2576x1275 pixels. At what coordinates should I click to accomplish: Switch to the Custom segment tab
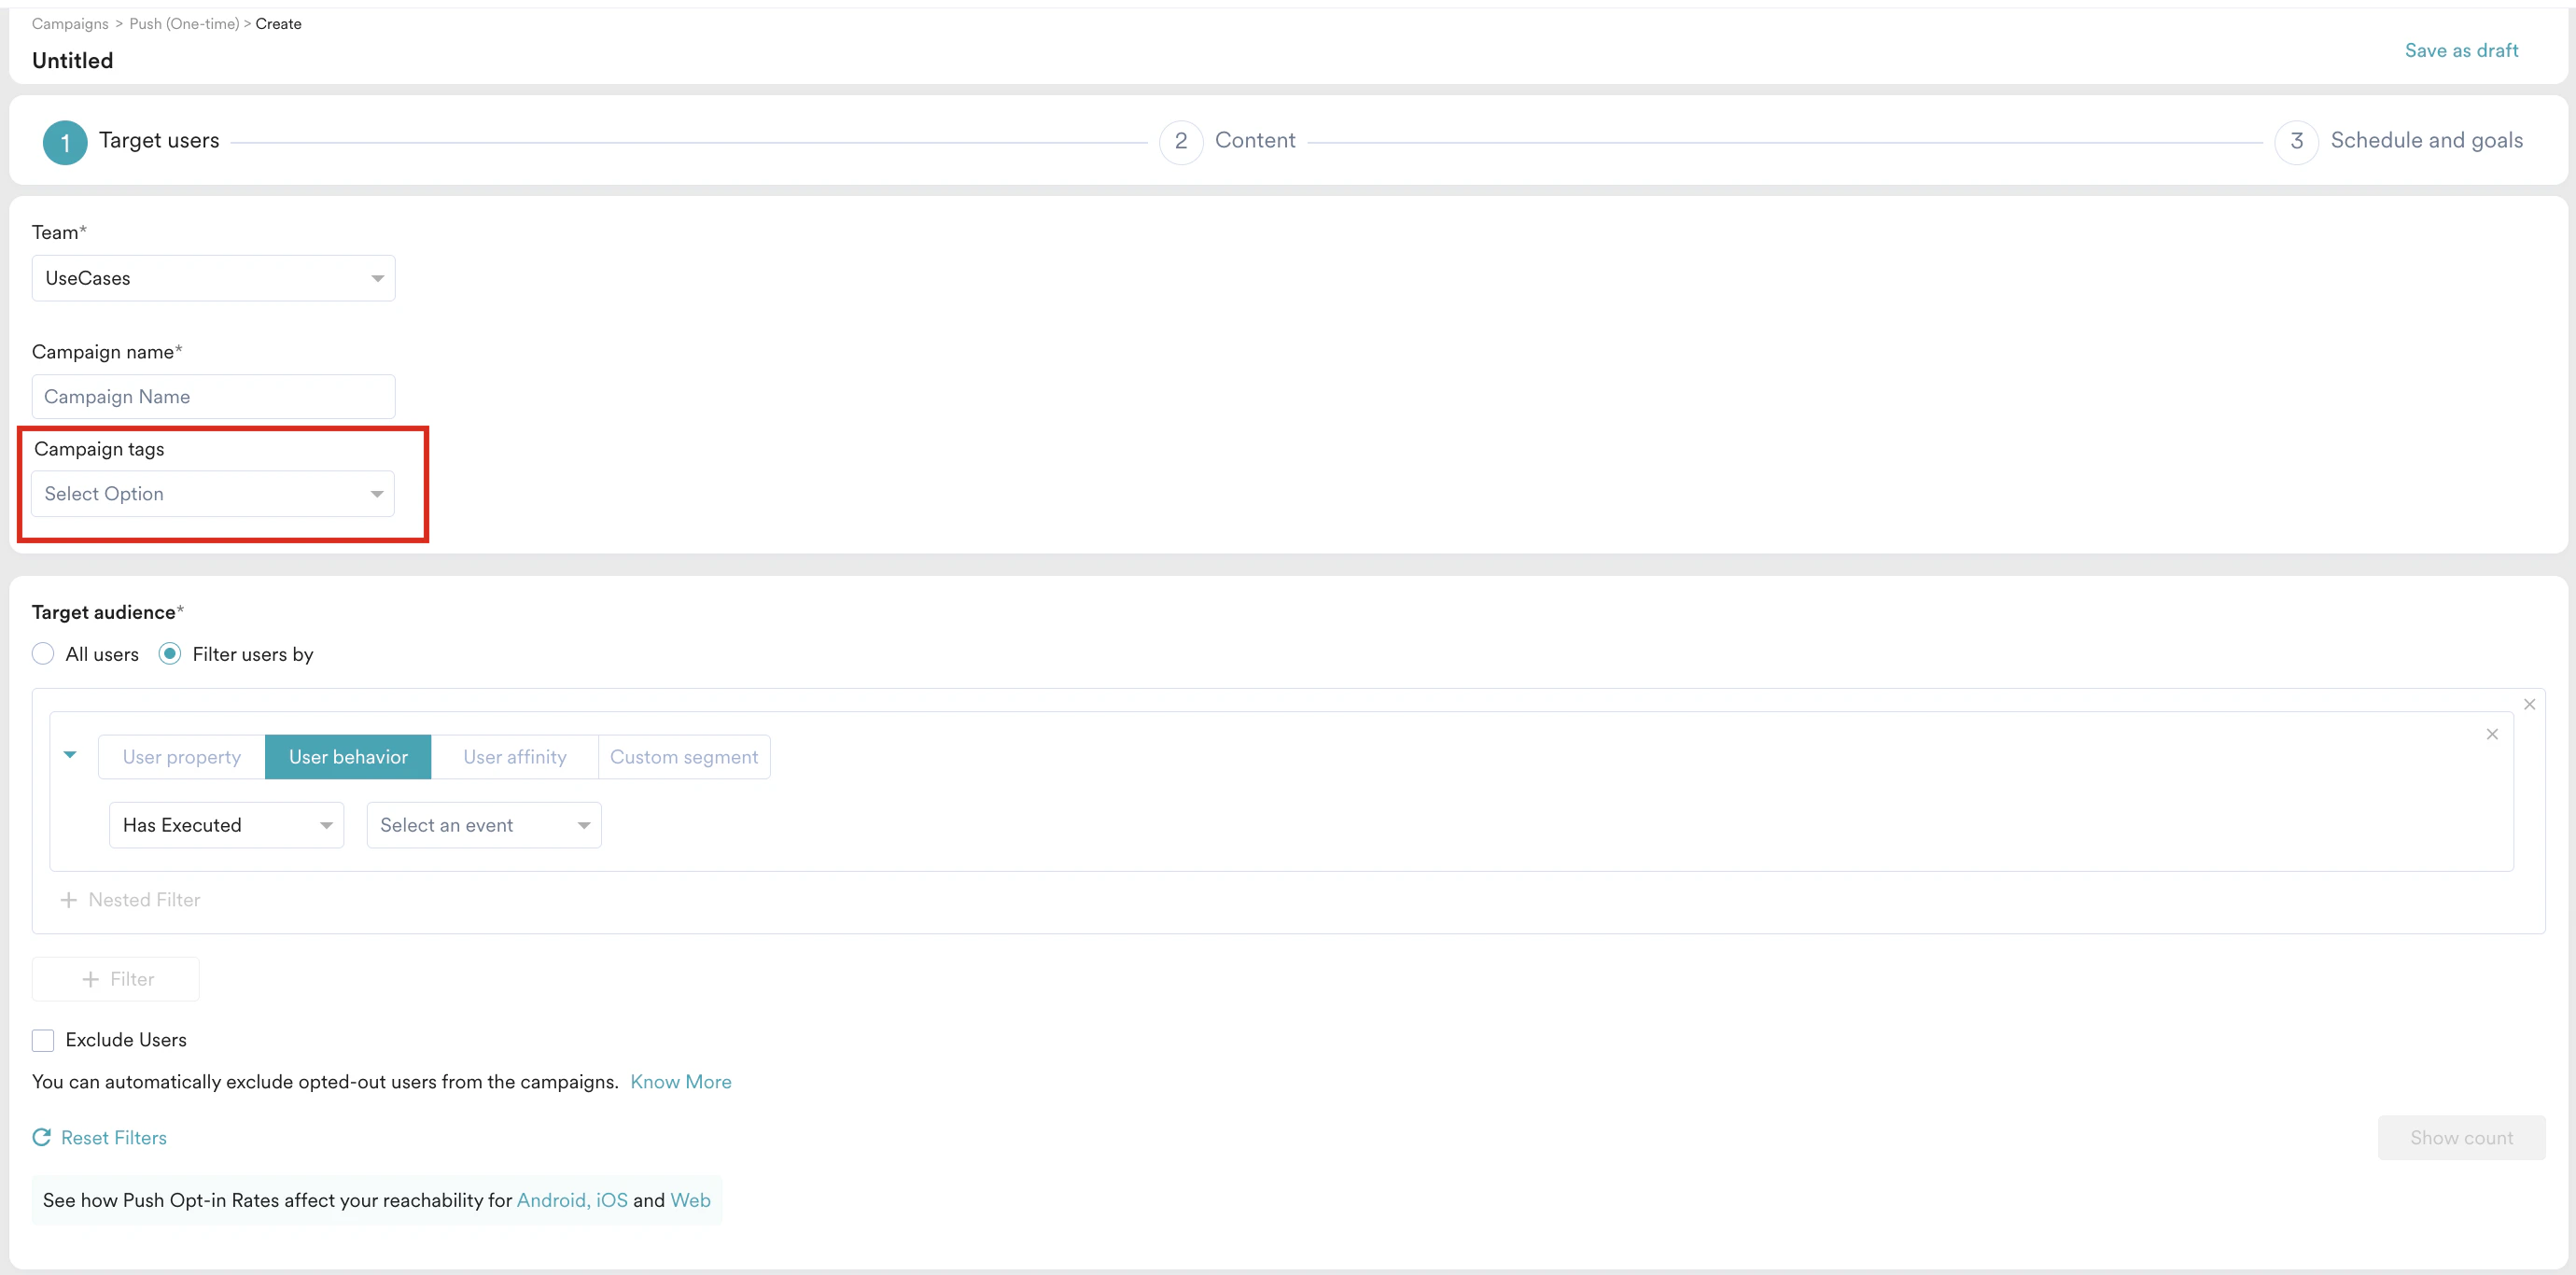pyautogui.click(x=684, y=757)
